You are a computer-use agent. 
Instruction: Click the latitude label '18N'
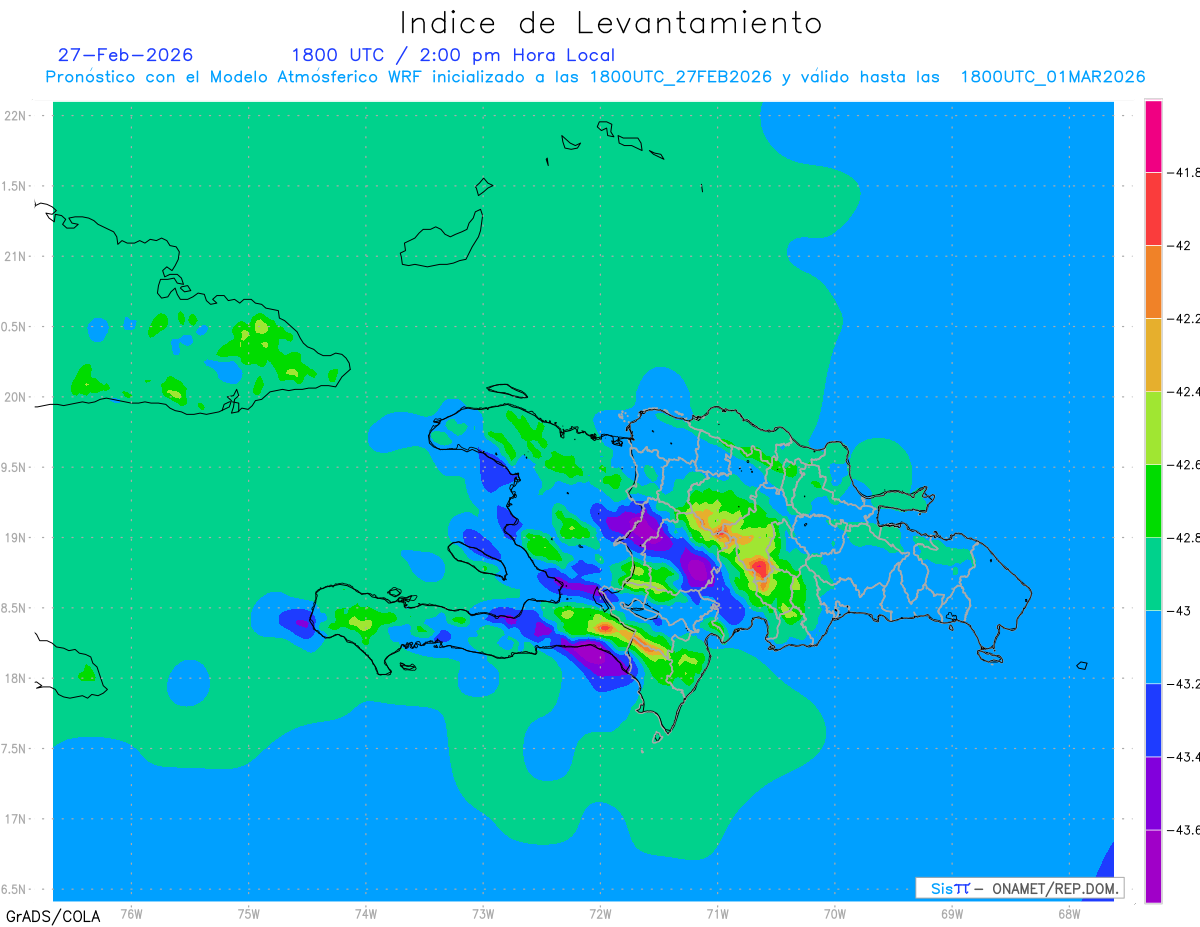point(16,678)
